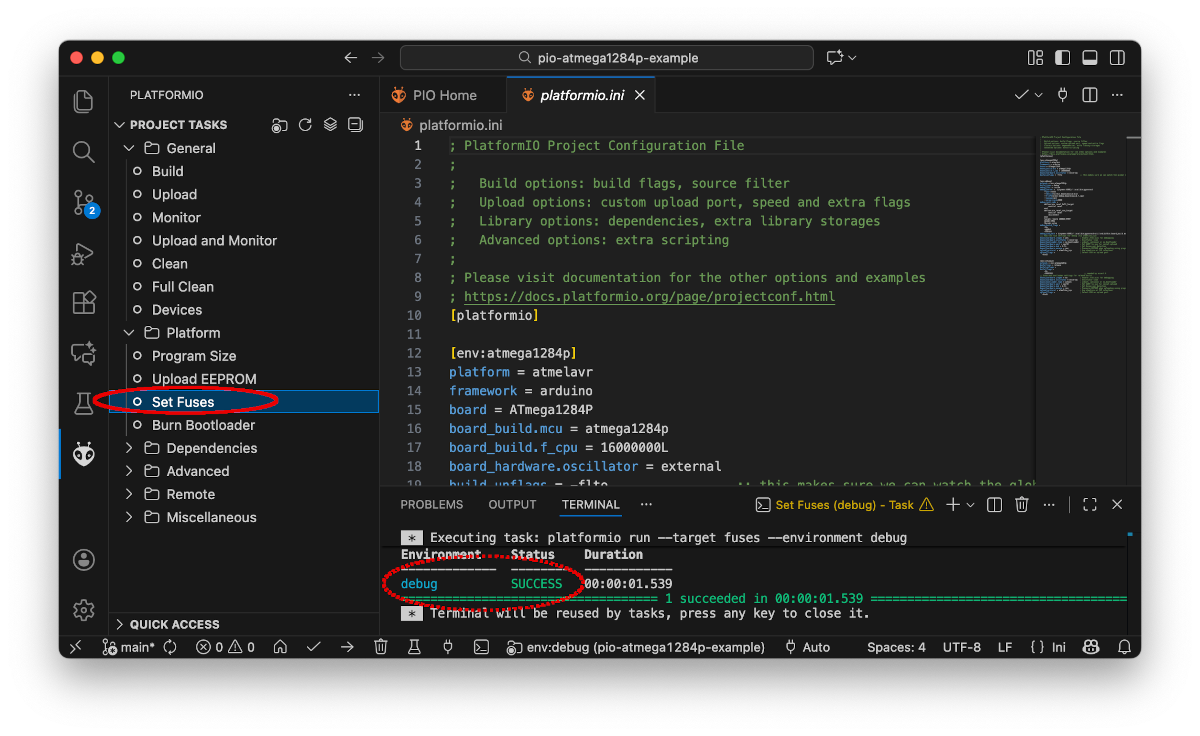Open the Manage gear in activity bar

(x=84, y=609)
